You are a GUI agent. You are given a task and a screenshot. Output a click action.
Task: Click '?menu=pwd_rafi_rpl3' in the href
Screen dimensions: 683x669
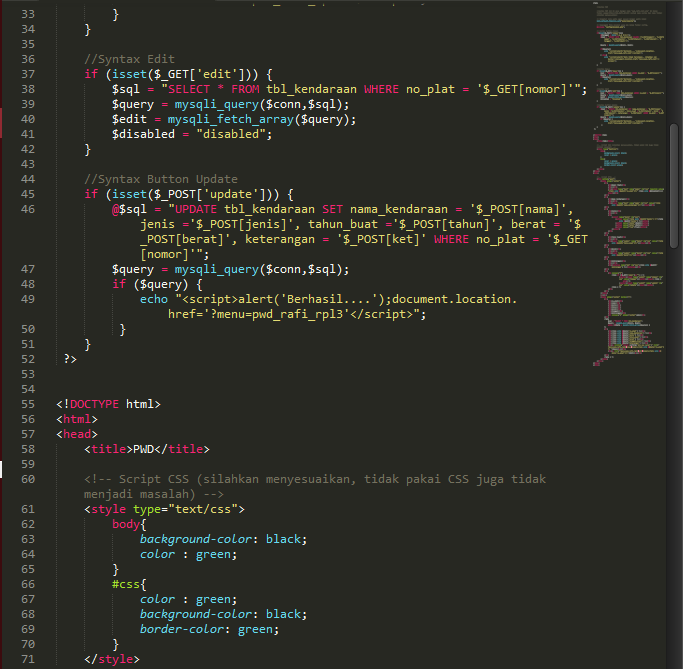point(277,314)
